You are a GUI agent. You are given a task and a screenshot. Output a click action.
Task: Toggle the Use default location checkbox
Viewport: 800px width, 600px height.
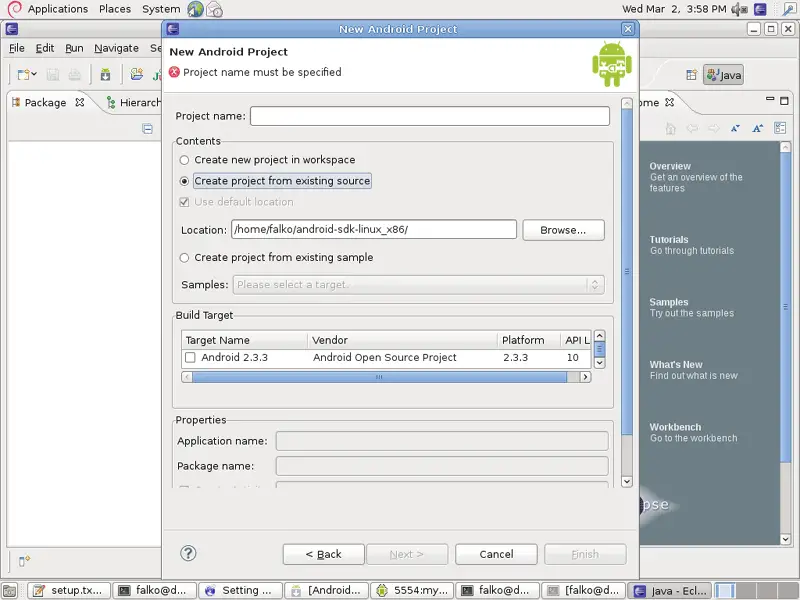point(185,202)
